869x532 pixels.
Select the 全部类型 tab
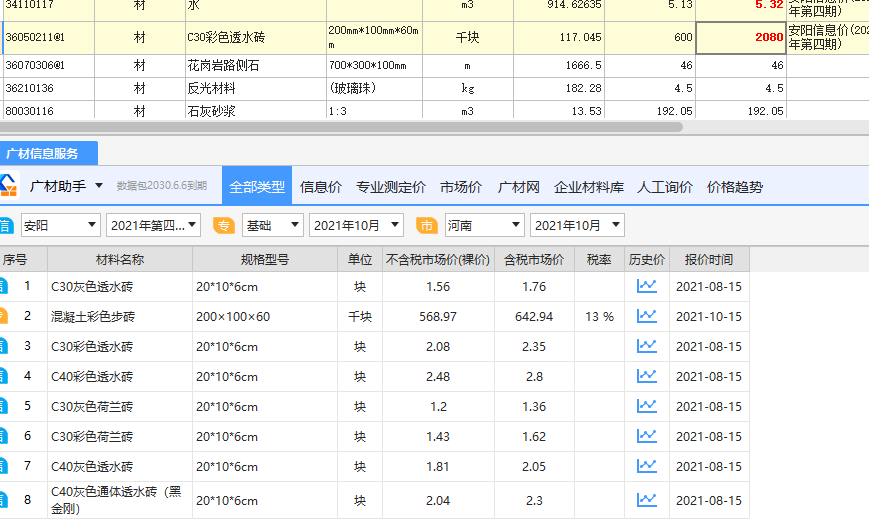click(257, 186)
